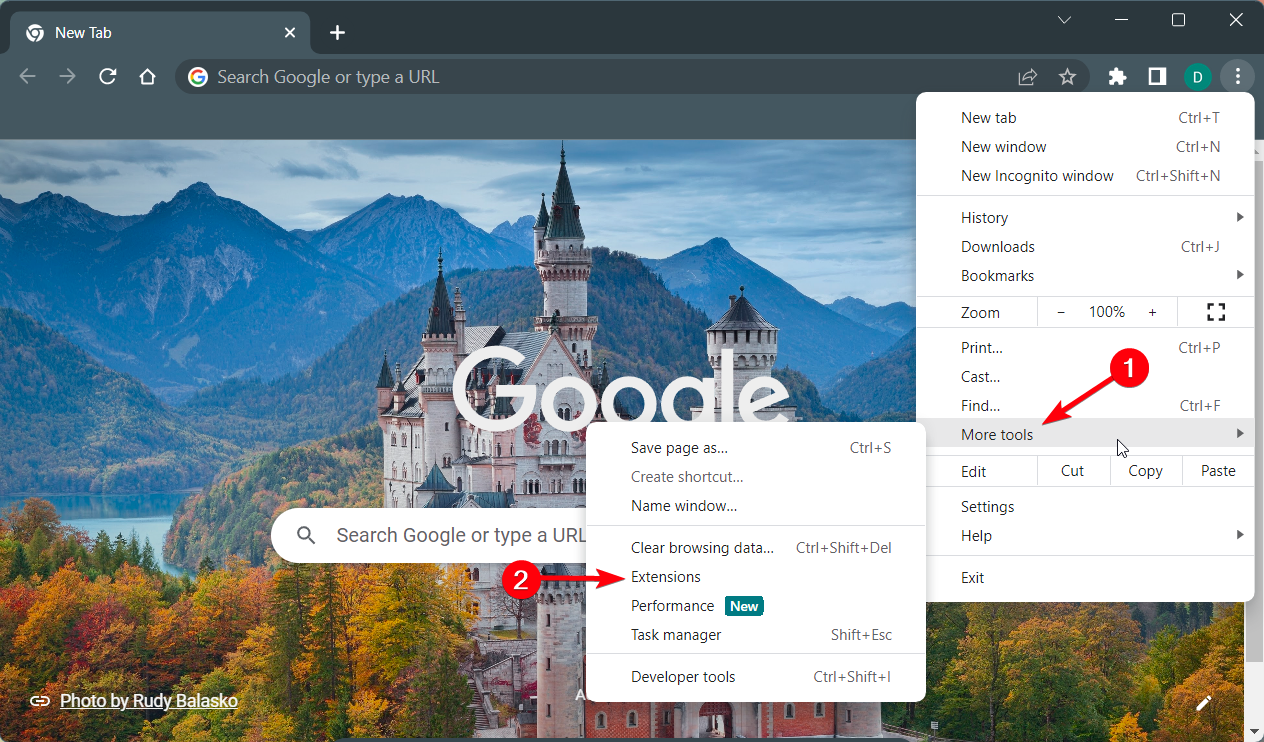The width and height of the screenshot is (1264, 742).
Task: Click the share this page icon
Action: (1027, 77)
